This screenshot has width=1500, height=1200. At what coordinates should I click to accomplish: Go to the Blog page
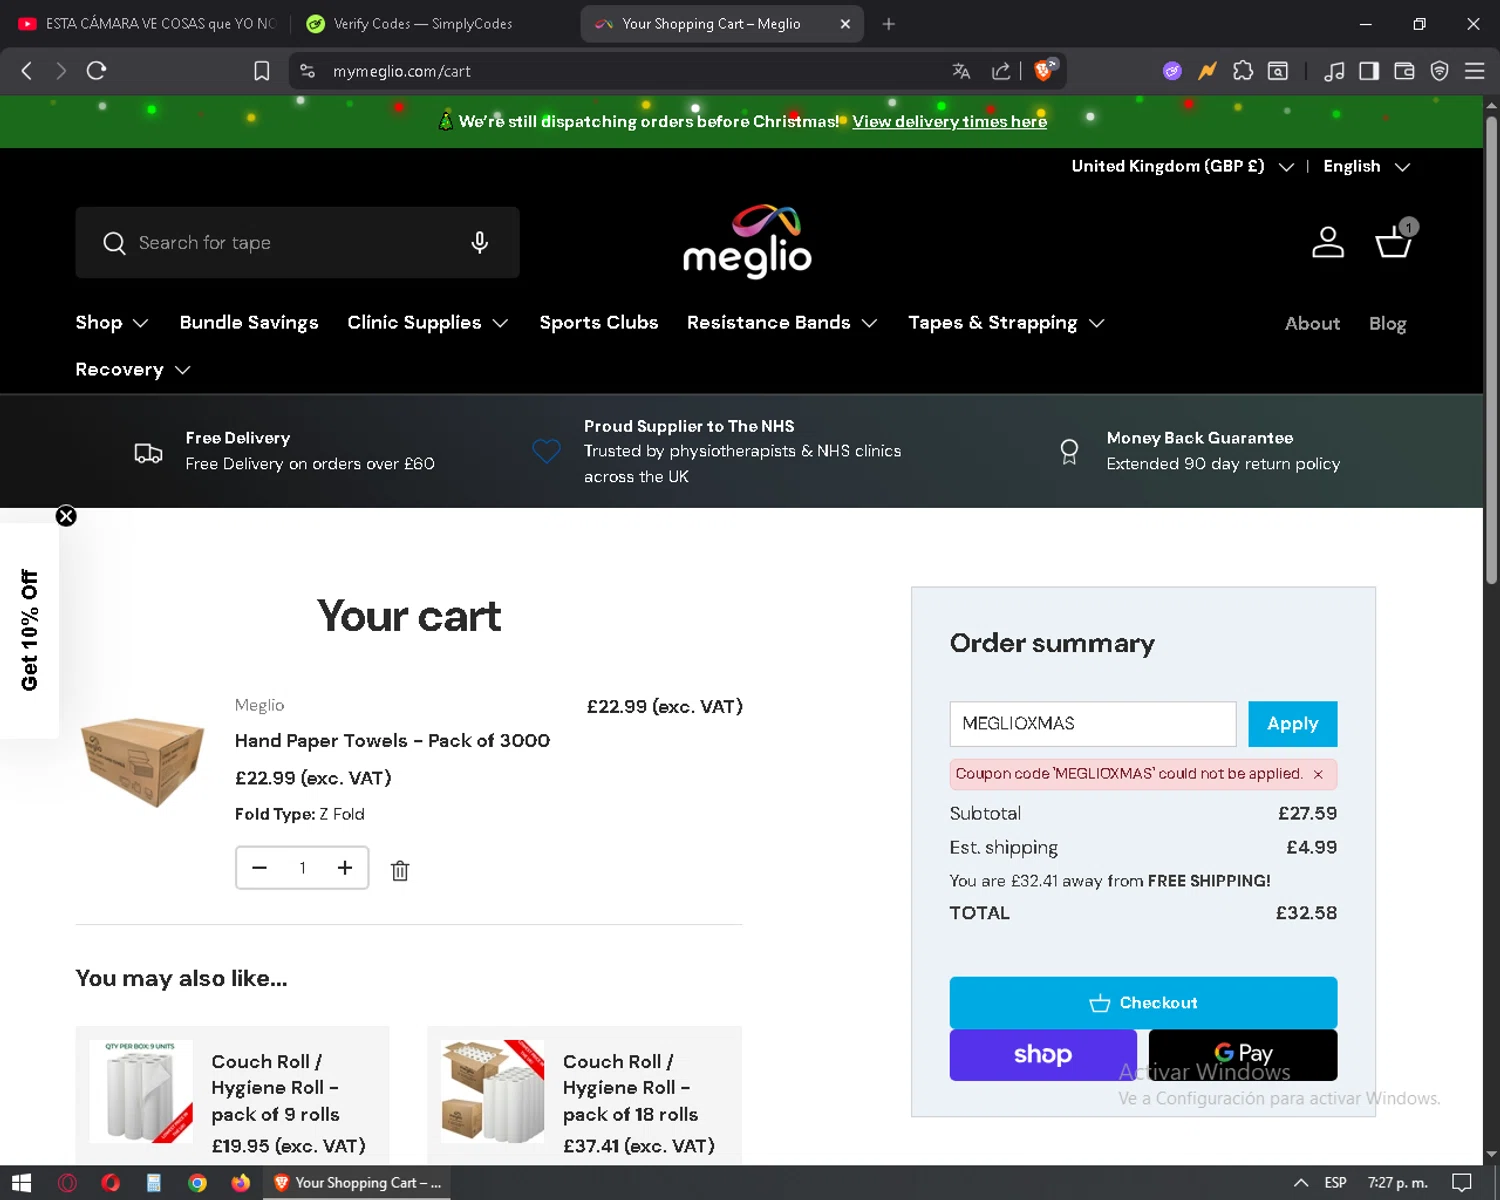(1387, 324)
